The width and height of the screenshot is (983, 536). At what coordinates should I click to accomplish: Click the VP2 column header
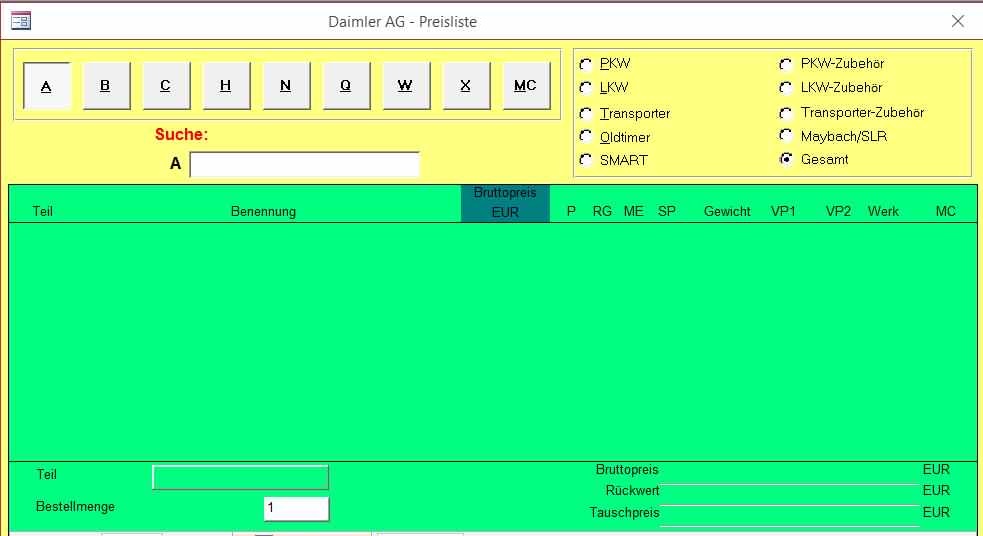click(838, 211)
